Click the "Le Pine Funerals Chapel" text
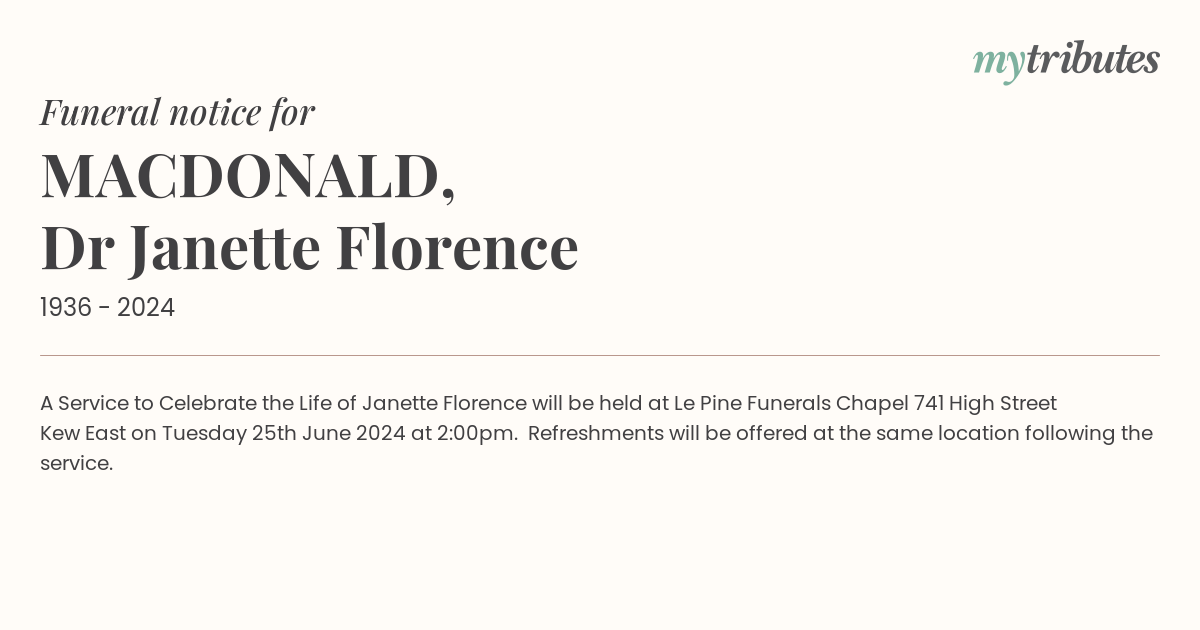This screenshot has width=1200, height=630. 791,404
